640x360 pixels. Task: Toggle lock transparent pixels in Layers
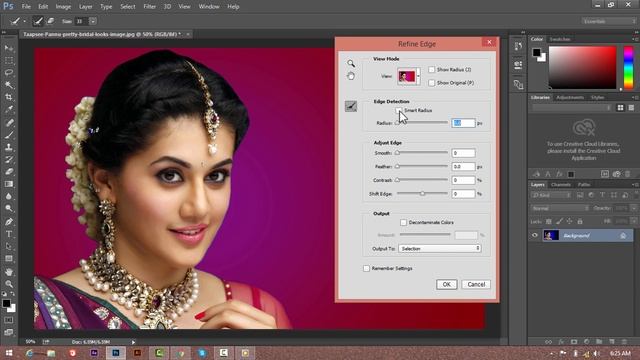point(549,221)
